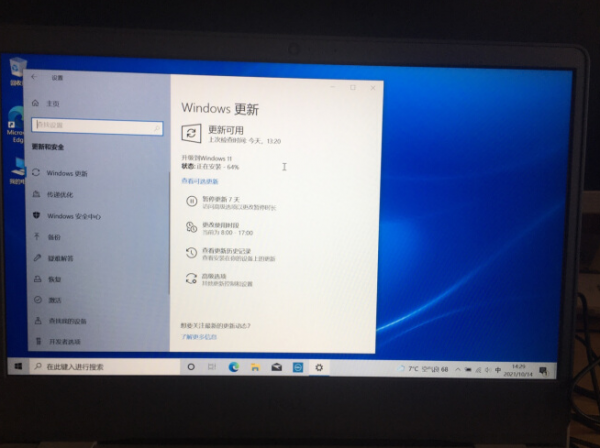This screenshot has width=600, height=448.
Task: Open the This PC desktop icon
Action: coord(17,171)
